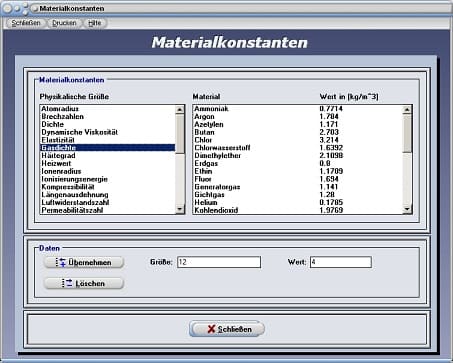Select Permeabilitätszahl in the list
This screenshot has height=363, width=453.
(108, 210)
